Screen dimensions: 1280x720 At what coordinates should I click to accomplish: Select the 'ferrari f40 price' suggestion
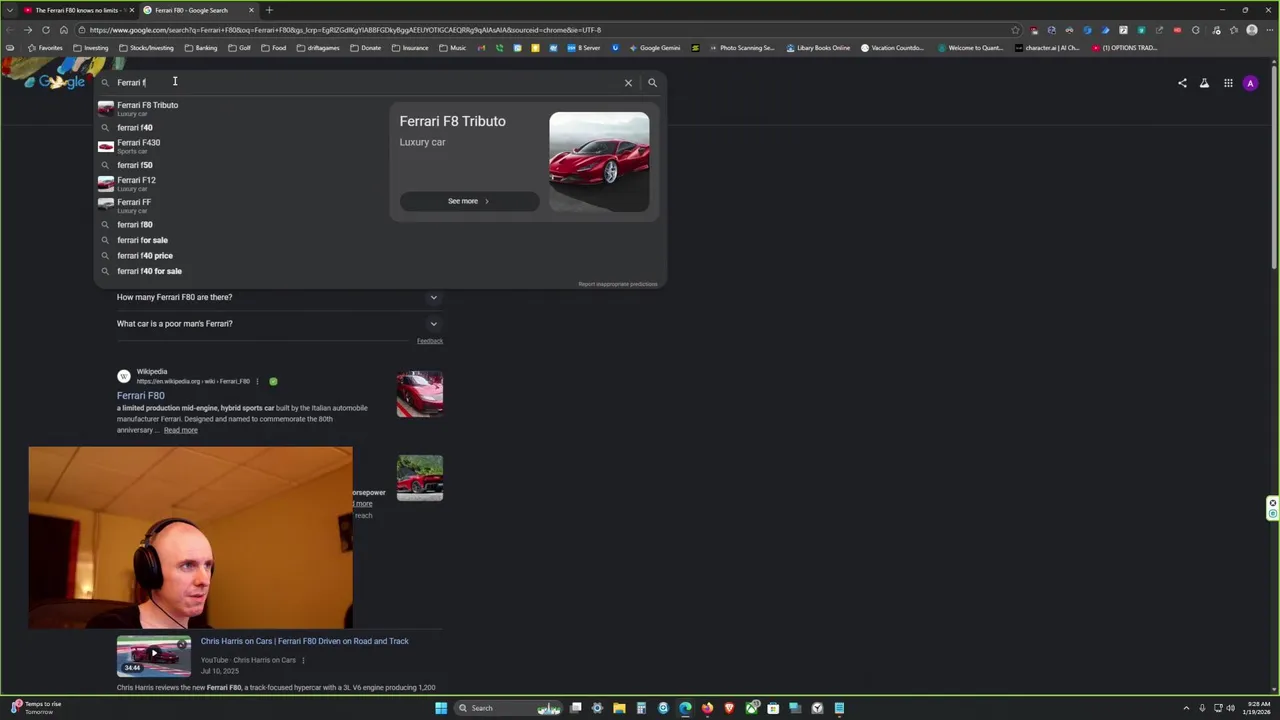click(x=240, y=256)
